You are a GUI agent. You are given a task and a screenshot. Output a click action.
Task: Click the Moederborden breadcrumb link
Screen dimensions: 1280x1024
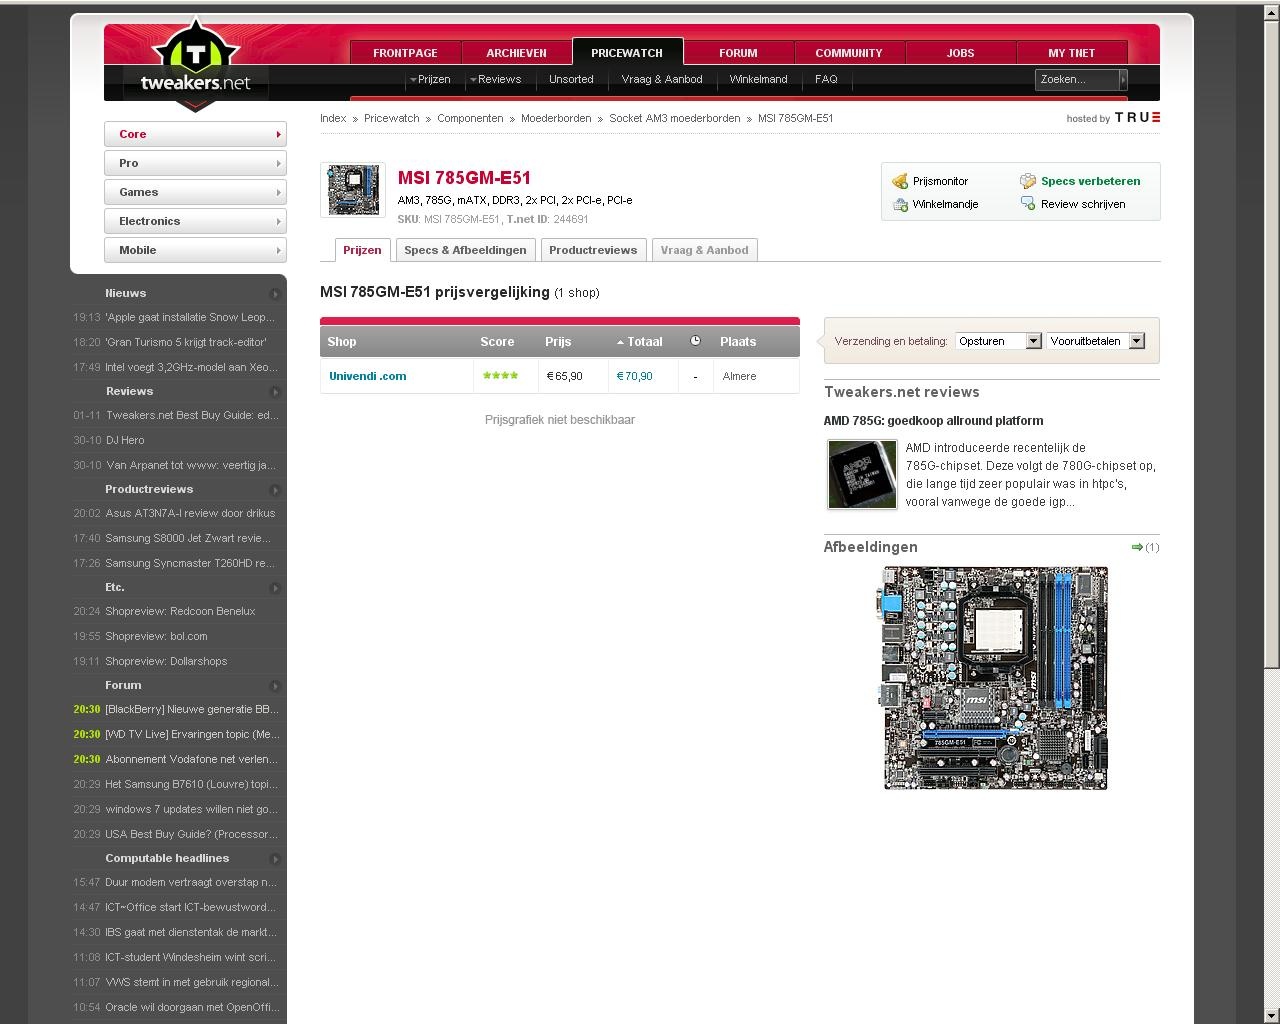click(556, 118)
